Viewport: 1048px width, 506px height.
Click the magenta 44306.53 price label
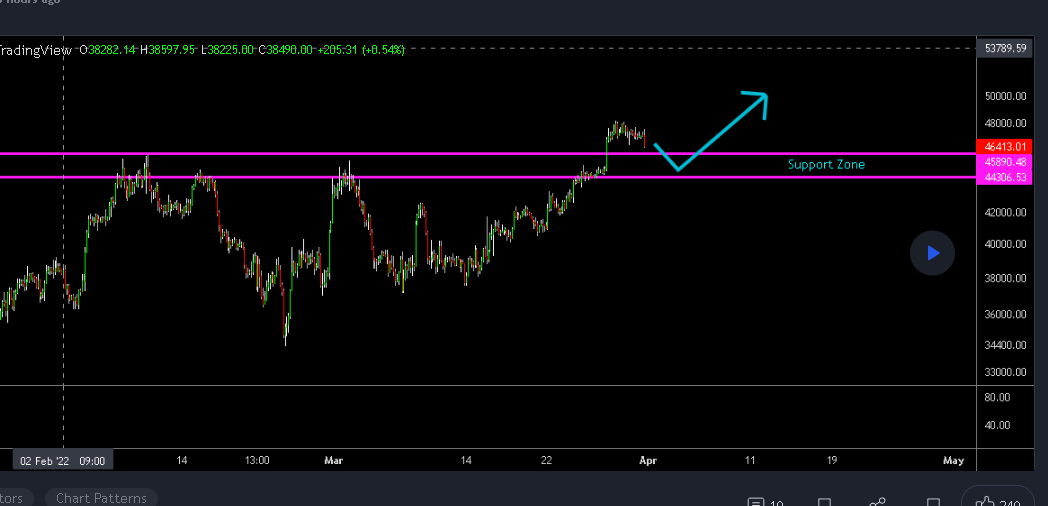point(1005,177)
